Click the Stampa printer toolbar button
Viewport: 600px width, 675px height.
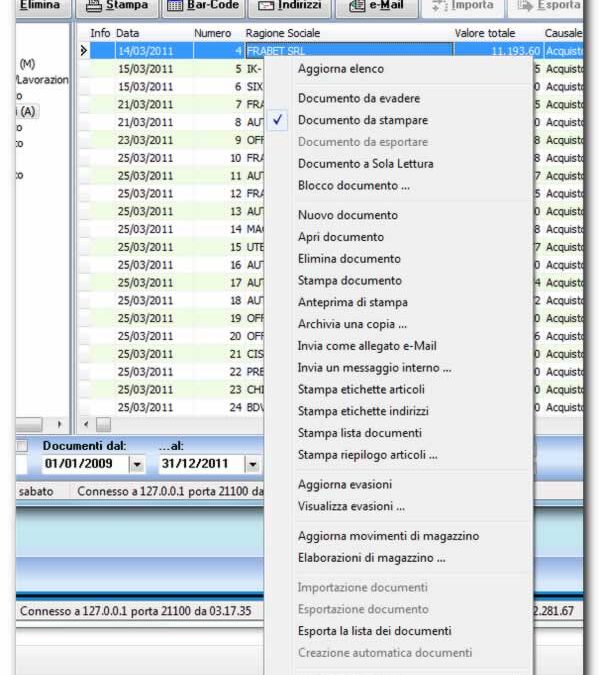pos(116,6)
